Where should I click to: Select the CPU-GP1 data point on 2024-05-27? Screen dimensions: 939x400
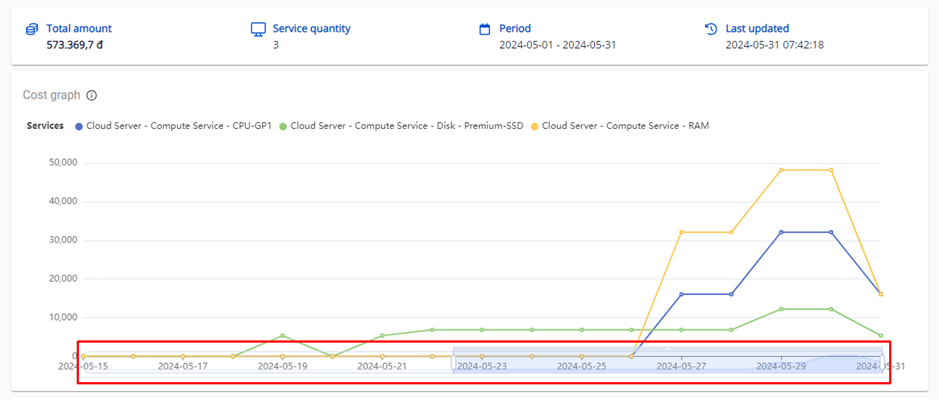click(x=681, y=294)
